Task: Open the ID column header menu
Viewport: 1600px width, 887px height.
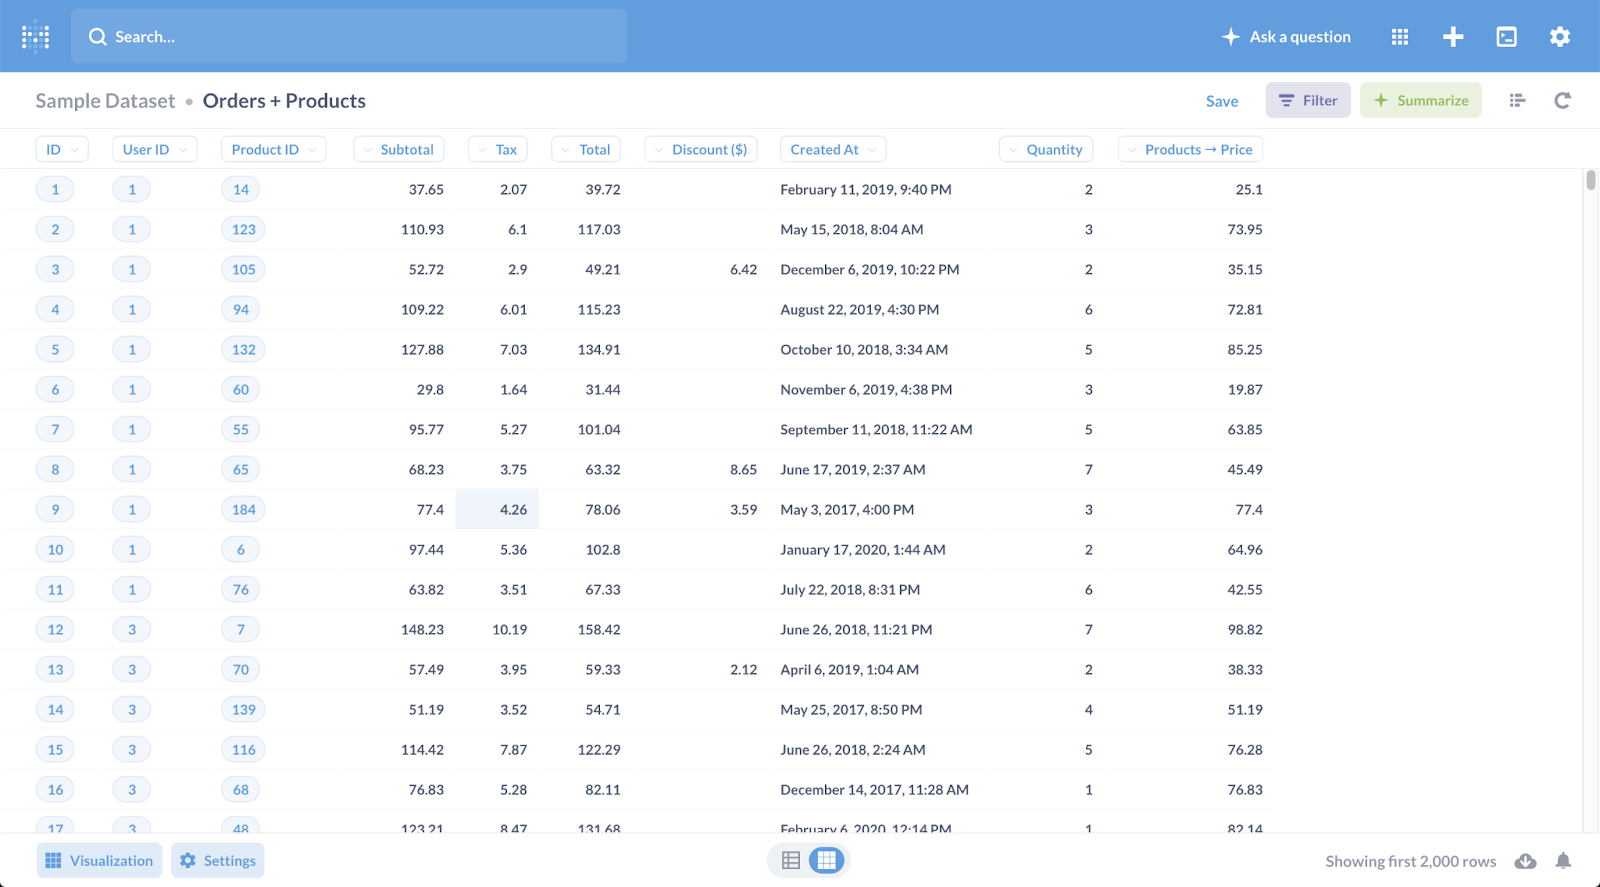Action: point(62,149)
